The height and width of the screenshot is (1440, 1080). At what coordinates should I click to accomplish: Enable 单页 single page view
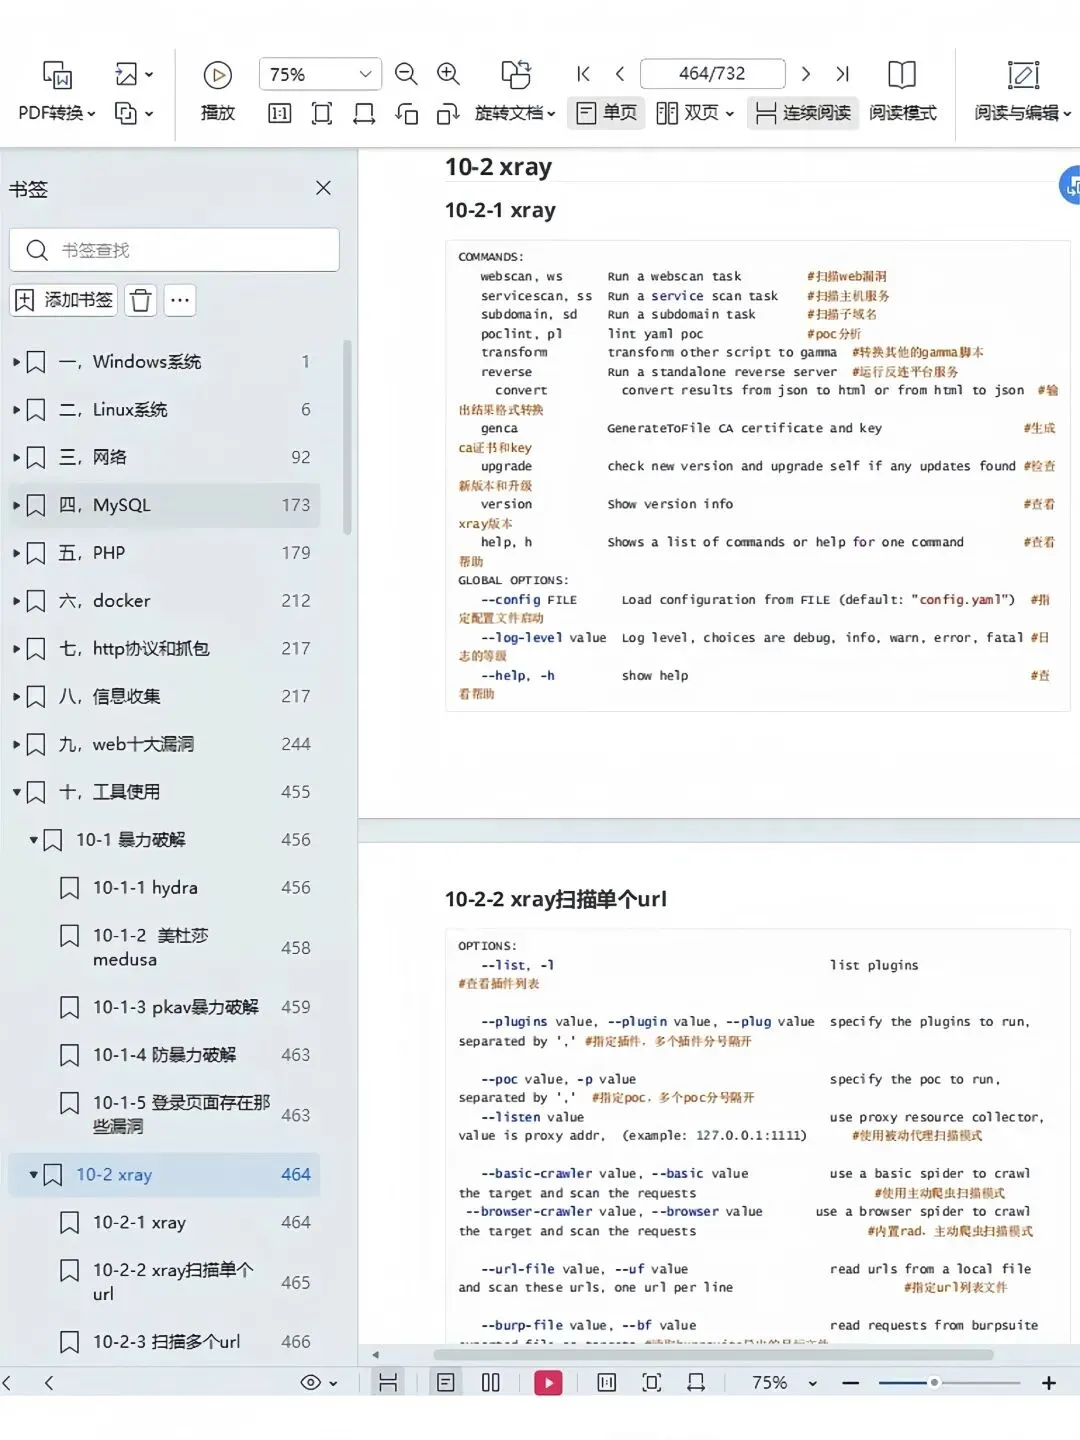(x=607, y=113)
